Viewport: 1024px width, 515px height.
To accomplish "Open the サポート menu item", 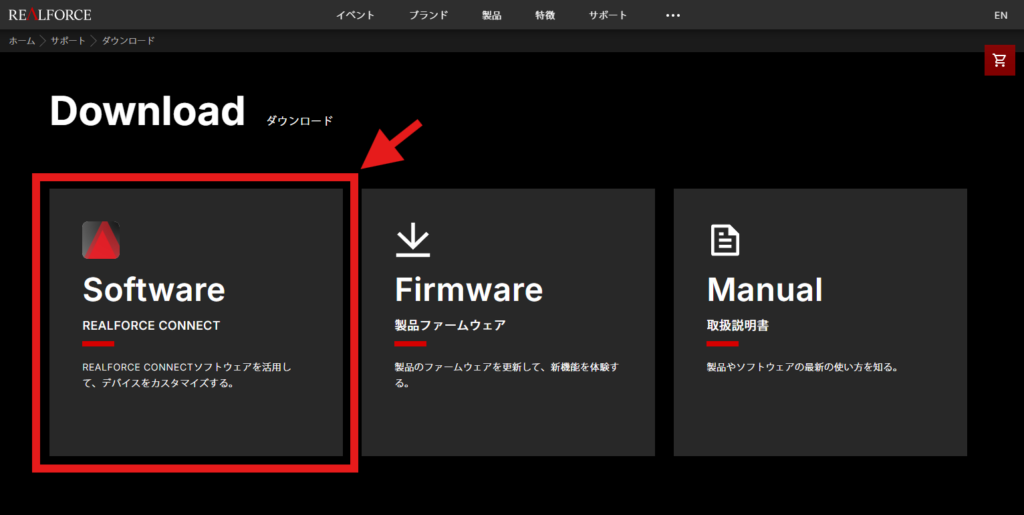I will (607, 15).
